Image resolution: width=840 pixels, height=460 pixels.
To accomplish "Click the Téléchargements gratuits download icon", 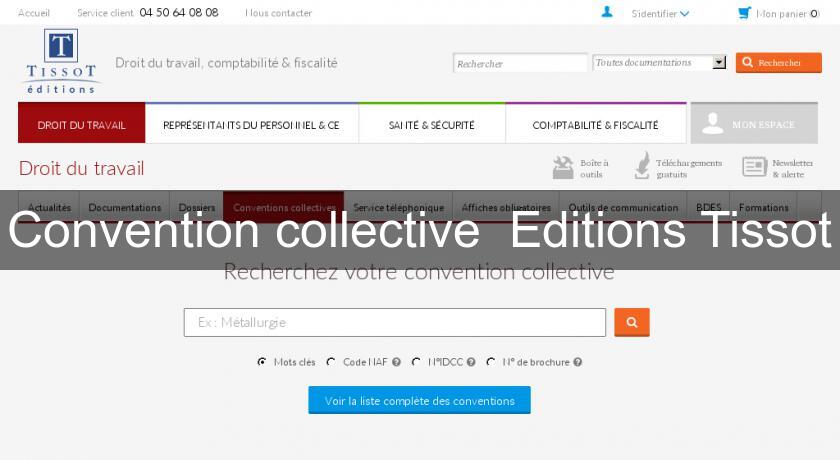I will [x=642, y=165].
